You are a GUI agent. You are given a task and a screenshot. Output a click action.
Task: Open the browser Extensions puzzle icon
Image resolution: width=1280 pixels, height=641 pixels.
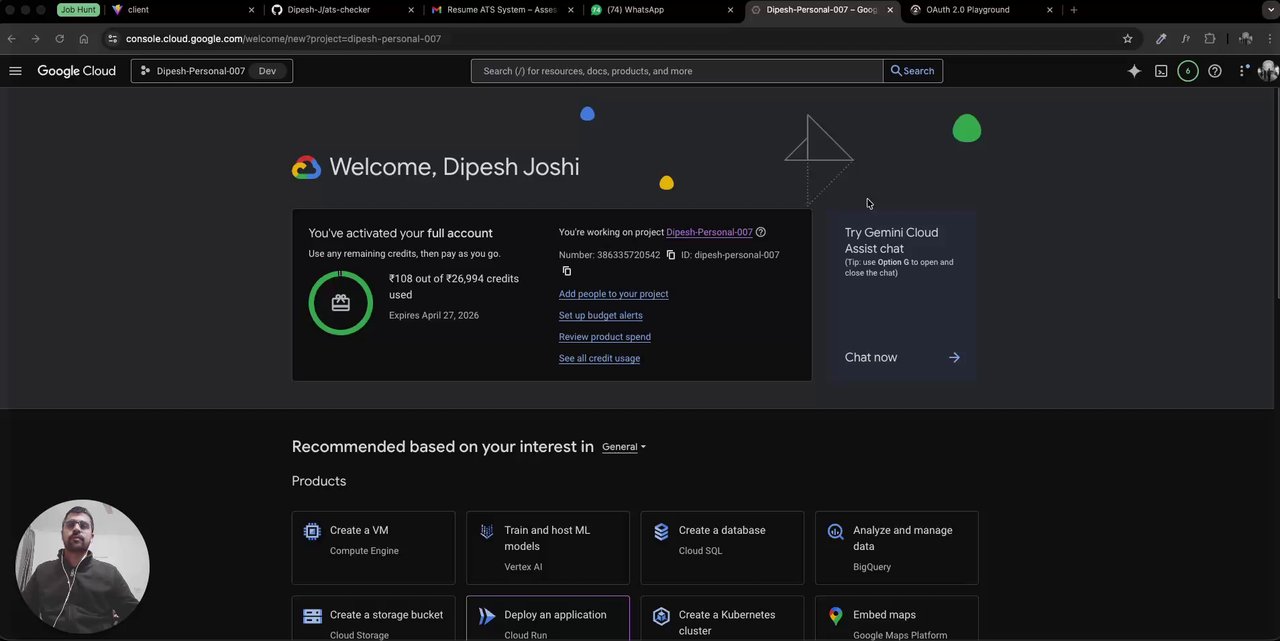coord(1210,39)
